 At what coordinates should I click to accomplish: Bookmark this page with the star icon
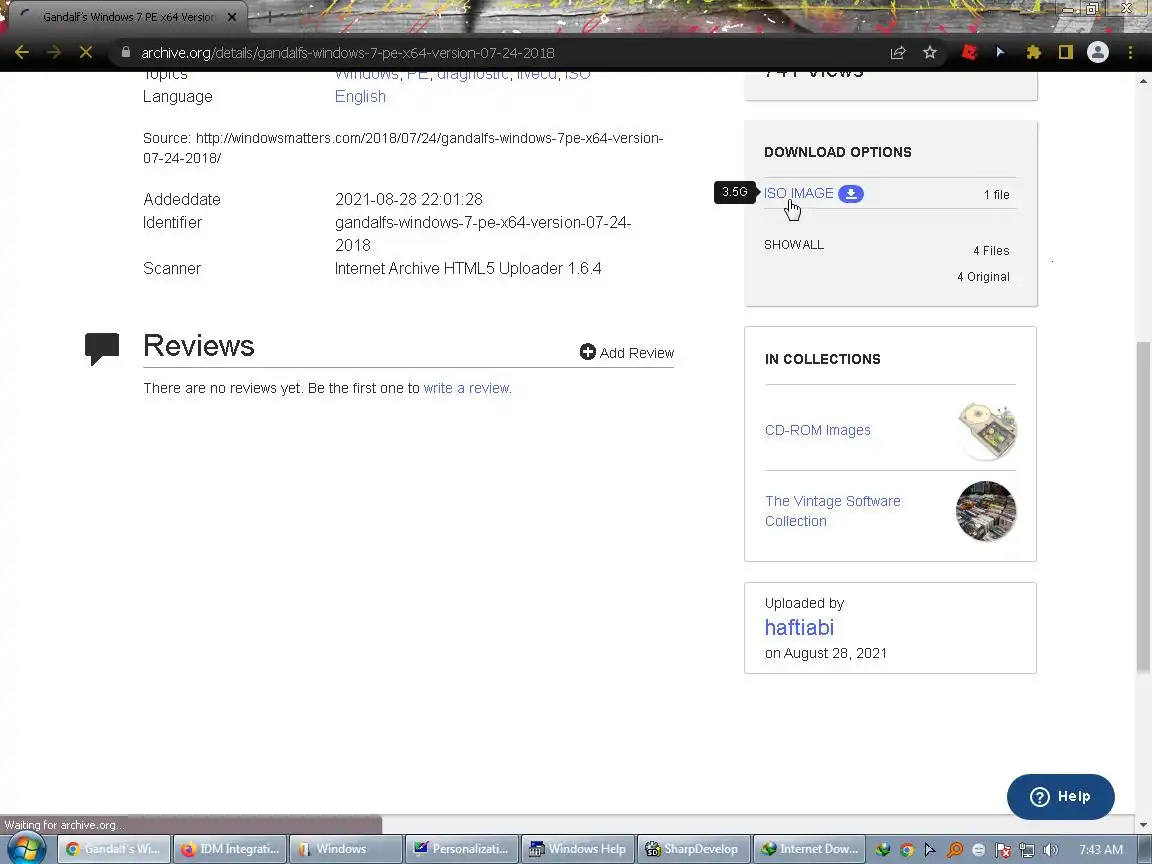click(x=930, y=52)
